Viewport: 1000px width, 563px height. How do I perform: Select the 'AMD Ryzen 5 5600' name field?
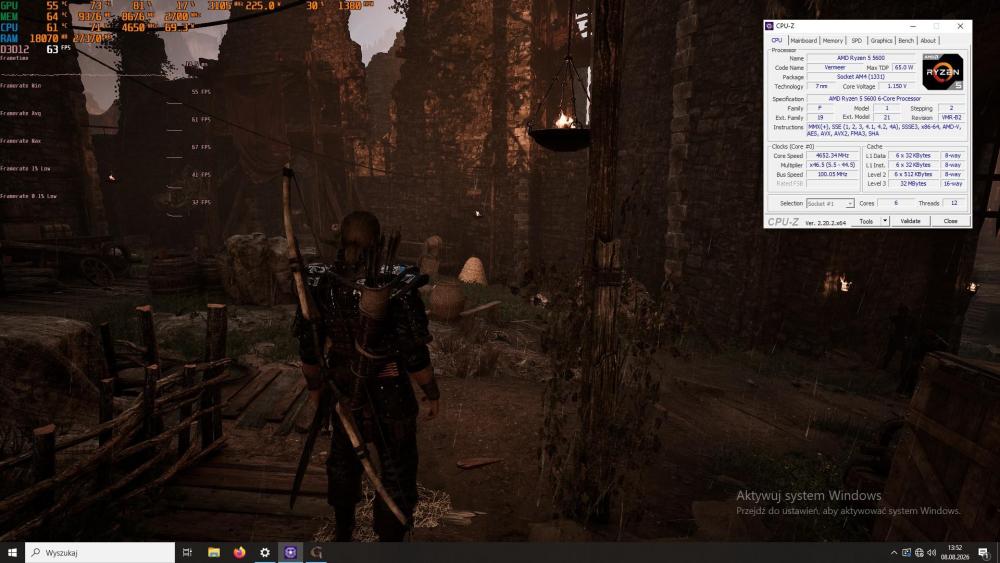(860, 58)
